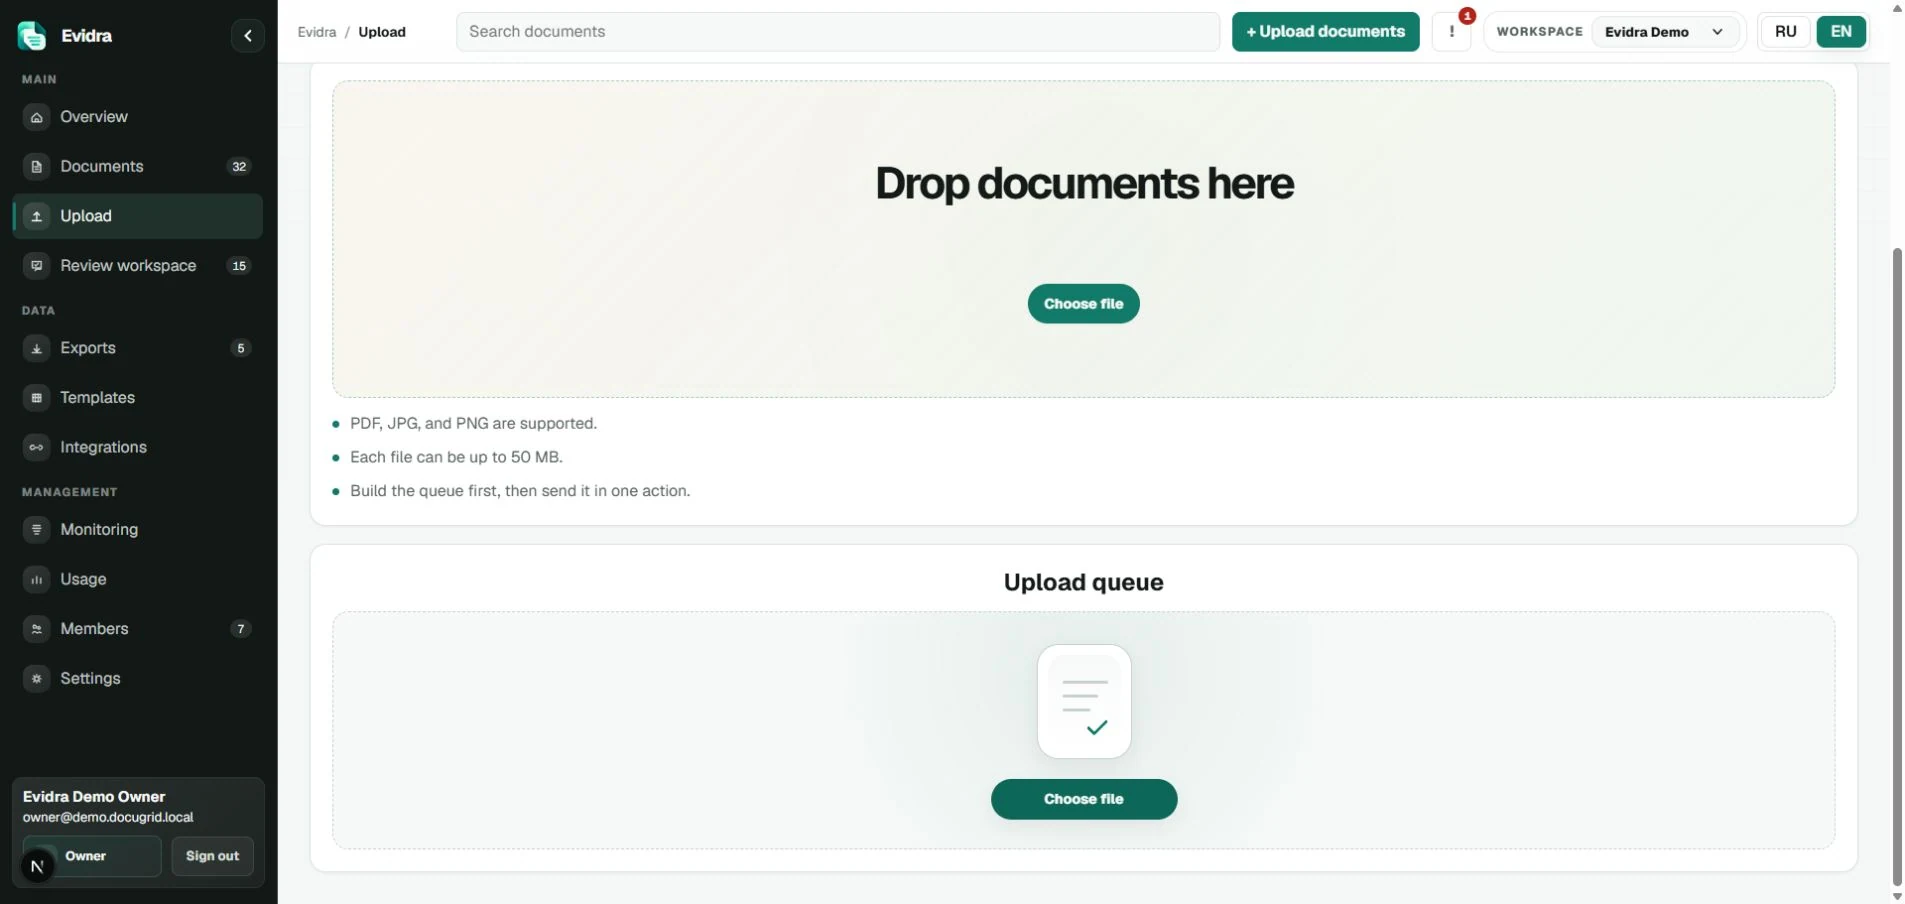Screen dimensions: 1905x904
Task: Click the 'PDF, JPG, and PNG are supported.' note
Action: click(x=473, y=424)
